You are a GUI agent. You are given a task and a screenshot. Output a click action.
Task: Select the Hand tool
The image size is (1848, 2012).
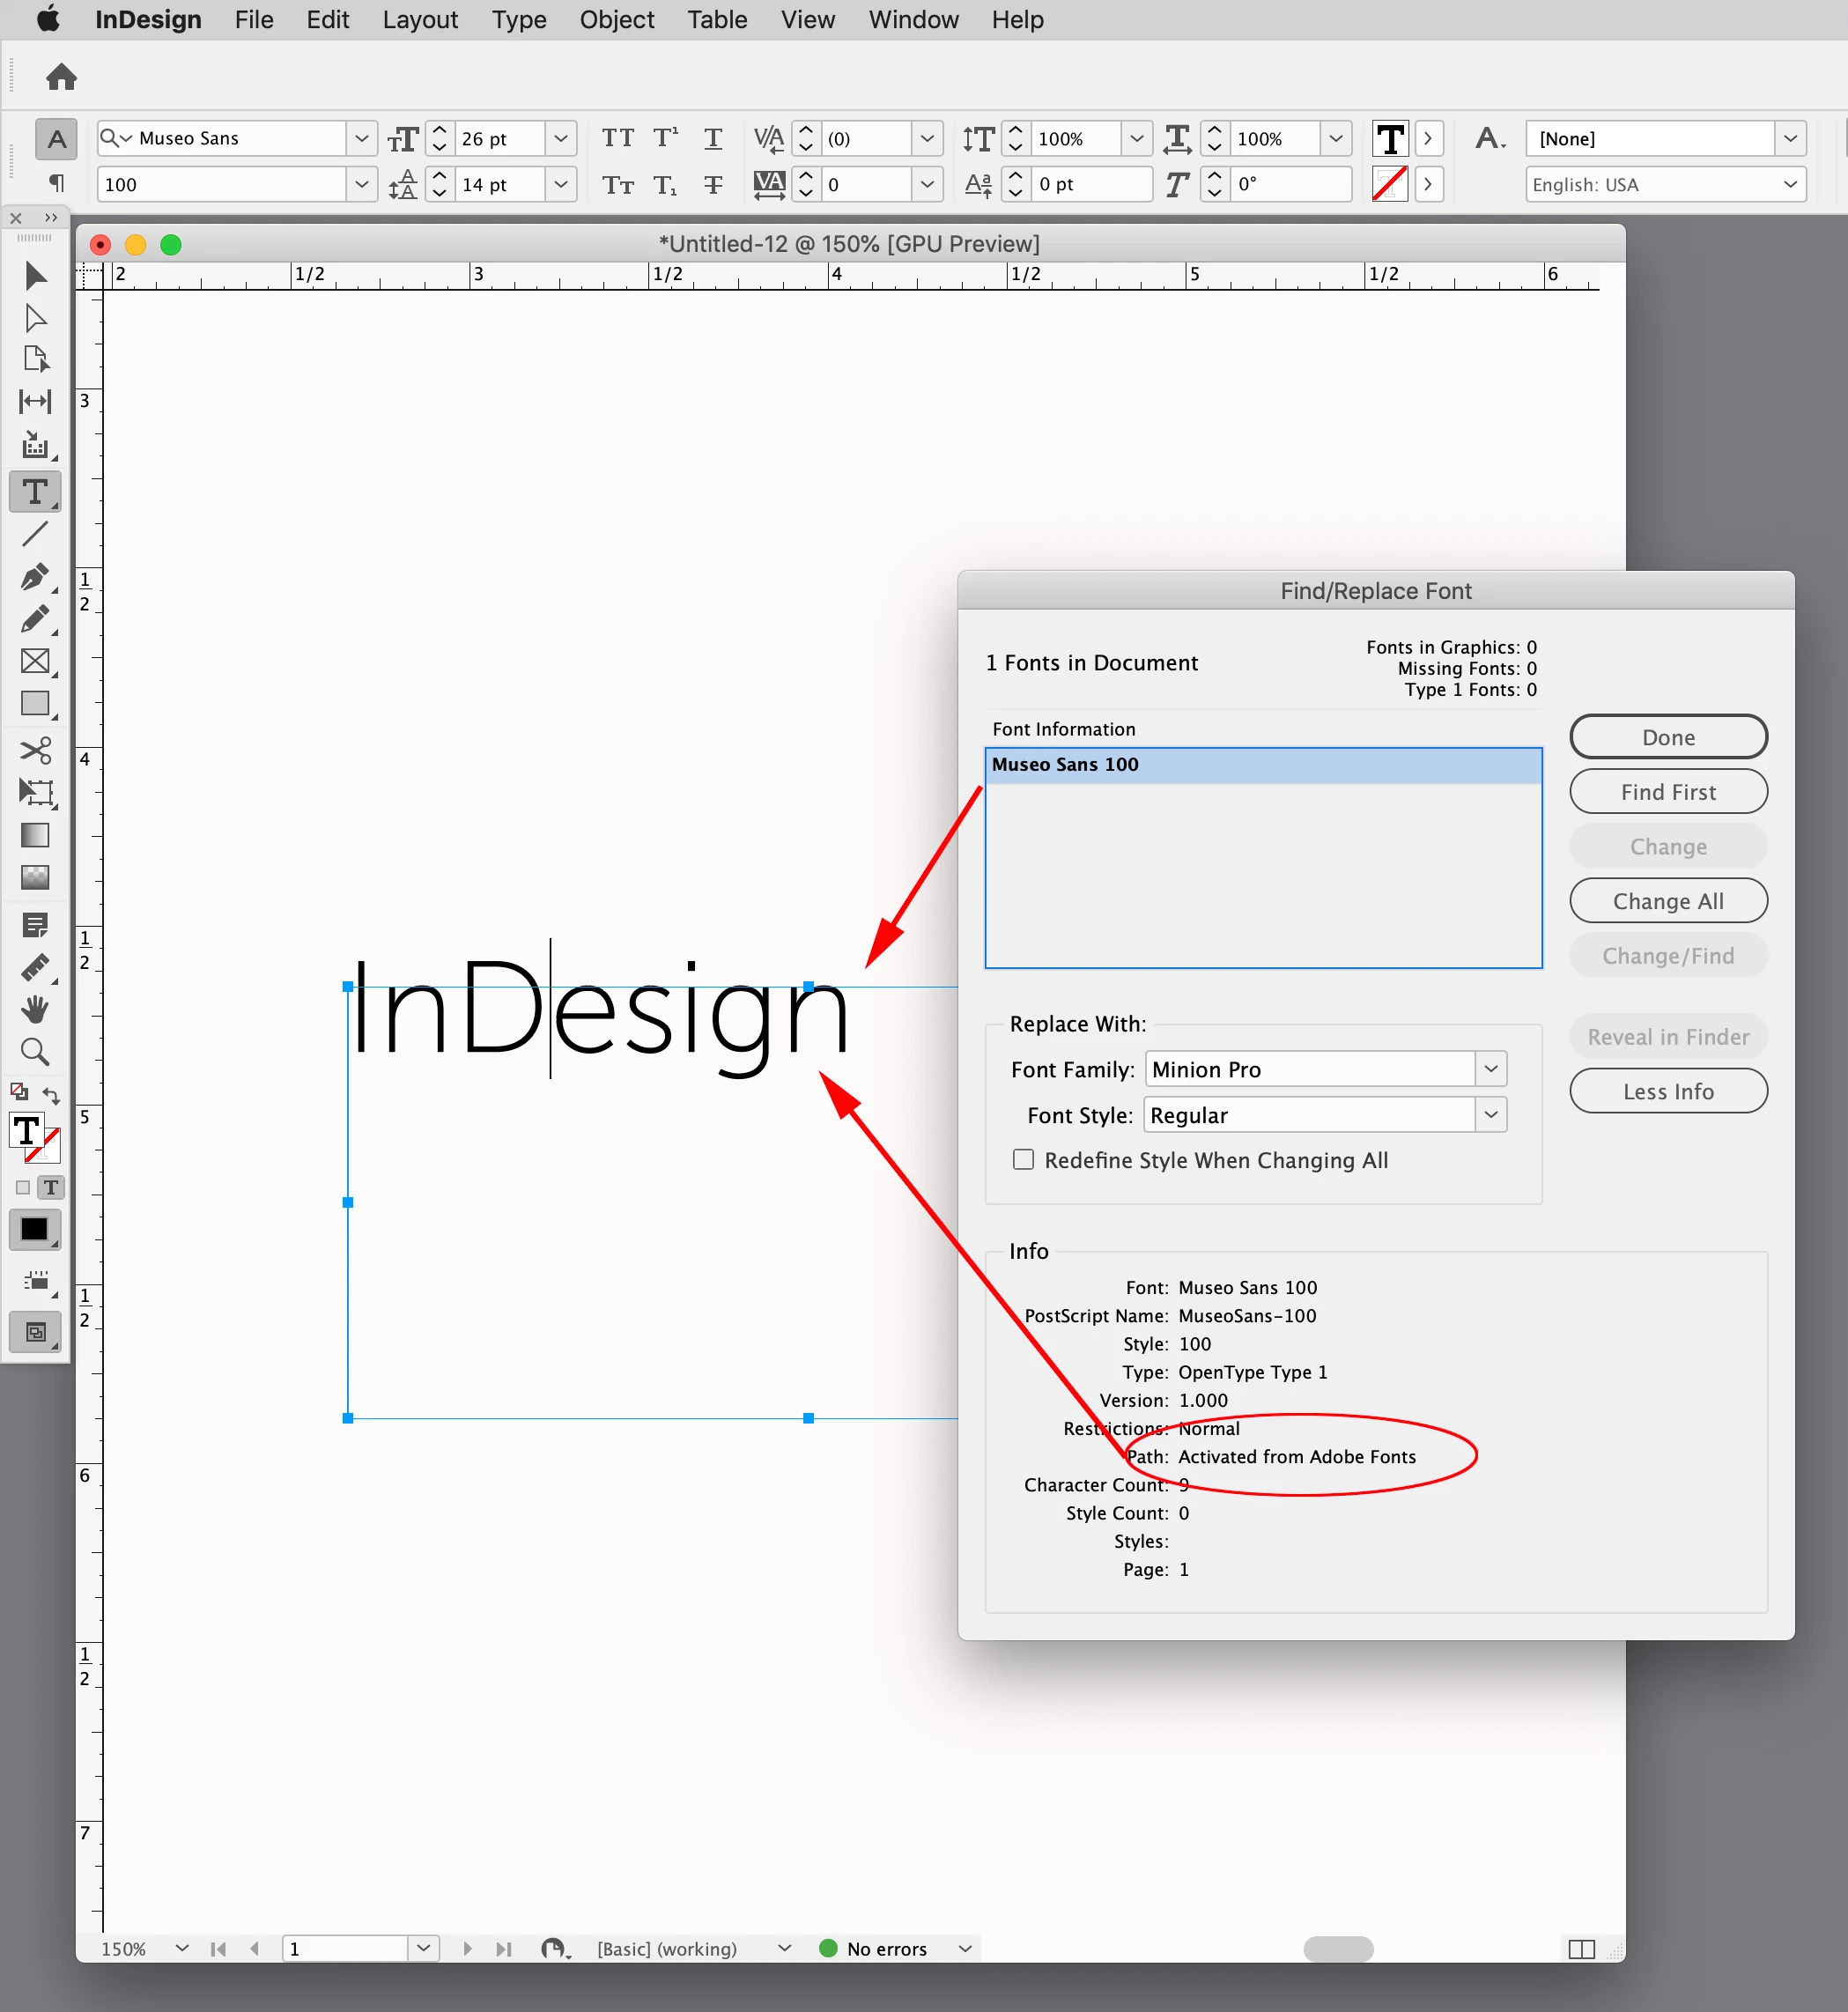pos(34,1009)
